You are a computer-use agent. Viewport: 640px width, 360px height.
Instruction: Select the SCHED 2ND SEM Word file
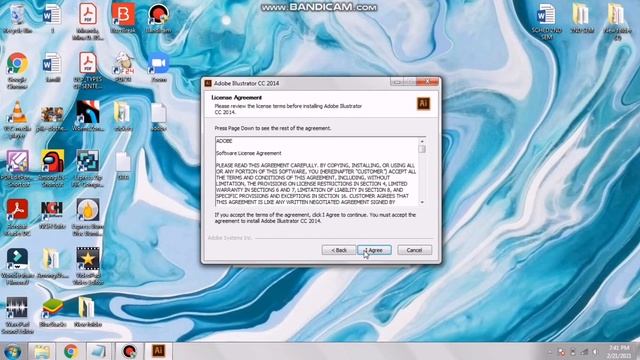point(547,21)
